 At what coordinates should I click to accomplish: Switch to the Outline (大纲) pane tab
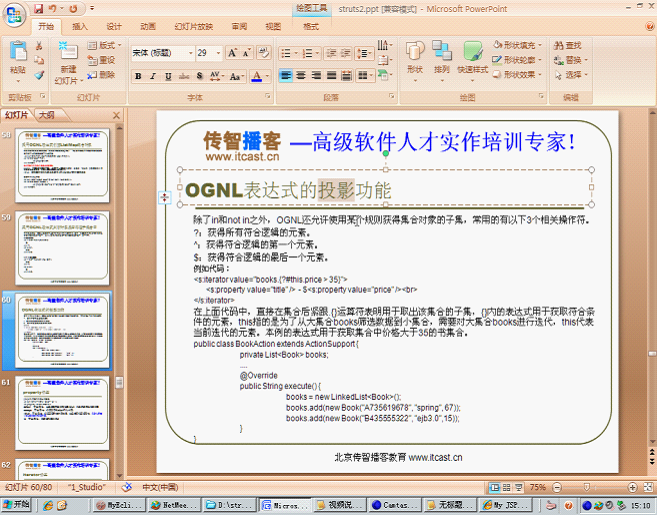47,115
